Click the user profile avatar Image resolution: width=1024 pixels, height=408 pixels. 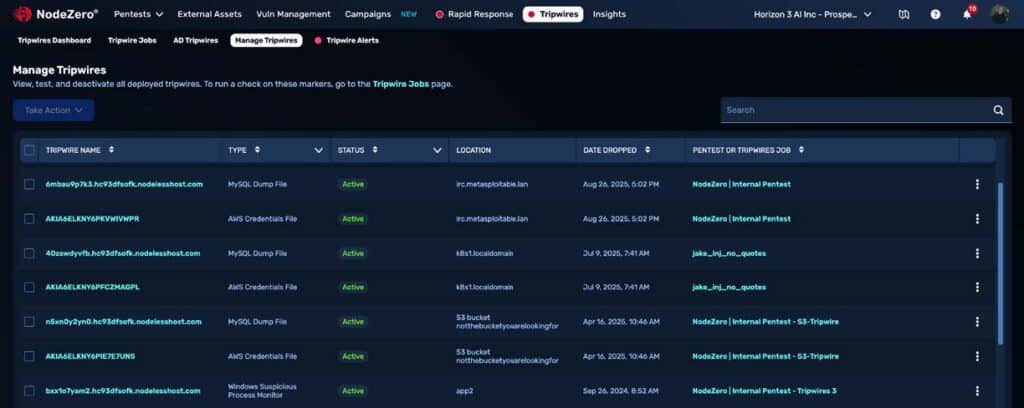pyautogui.click(x=999, y=14)
